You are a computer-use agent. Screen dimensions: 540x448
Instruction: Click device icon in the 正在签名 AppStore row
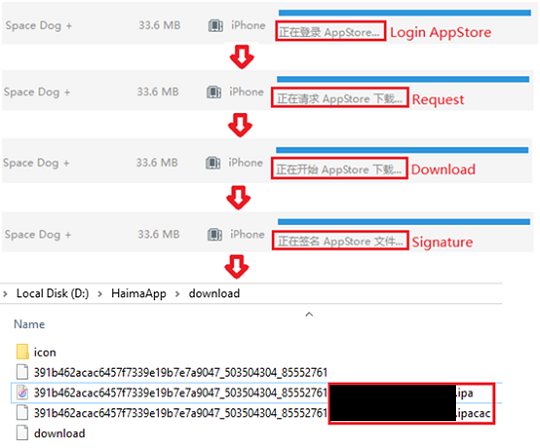(x=215, y=235)
